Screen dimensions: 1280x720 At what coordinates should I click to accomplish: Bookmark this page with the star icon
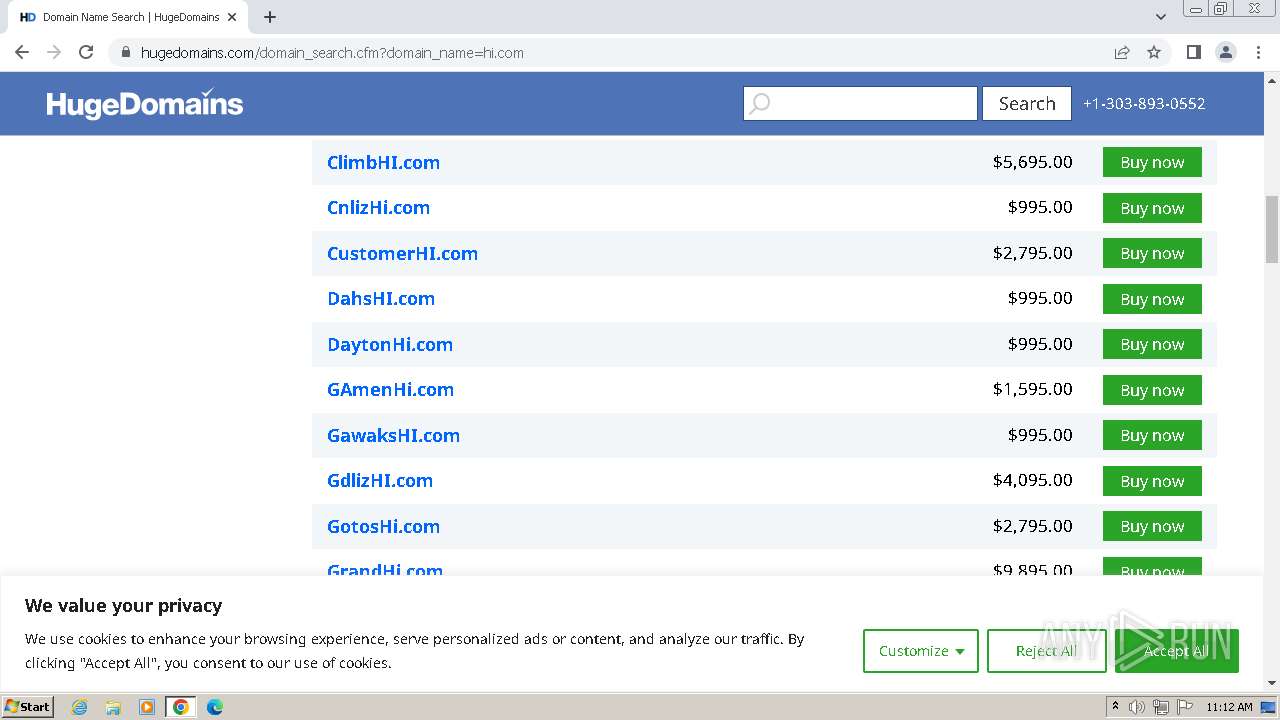1154,53
